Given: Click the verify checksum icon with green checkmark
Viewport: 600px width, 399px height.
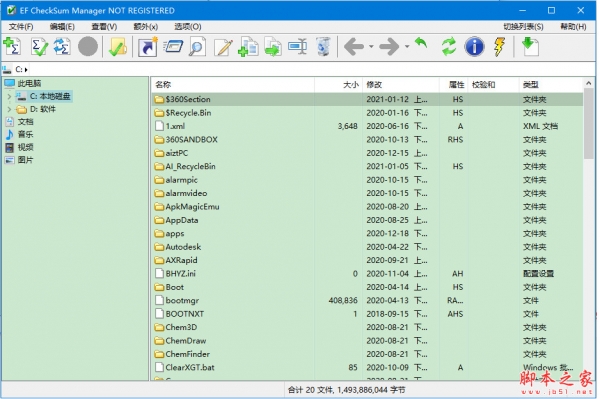Looking at the screenshot, I should coord(39,47).
